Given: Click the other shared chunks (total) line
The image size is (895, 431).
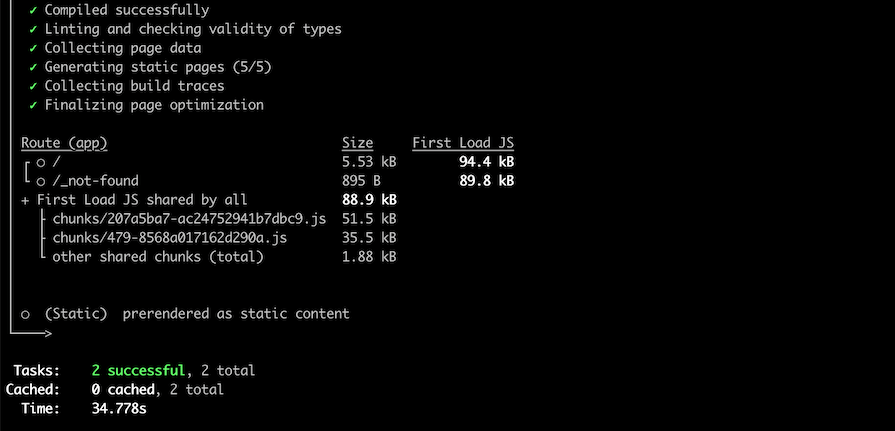Looking at the screenshot, I should pyautogui.click(x=158, y=257).
